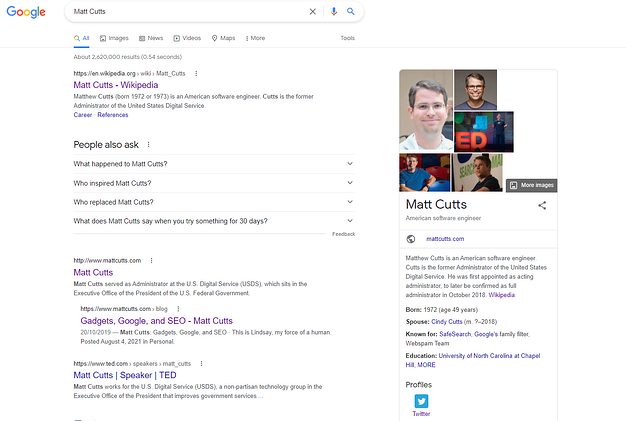The height and width of the screenshot is (421, 626).
Task: Click the More images button
Action: [531, 185]
